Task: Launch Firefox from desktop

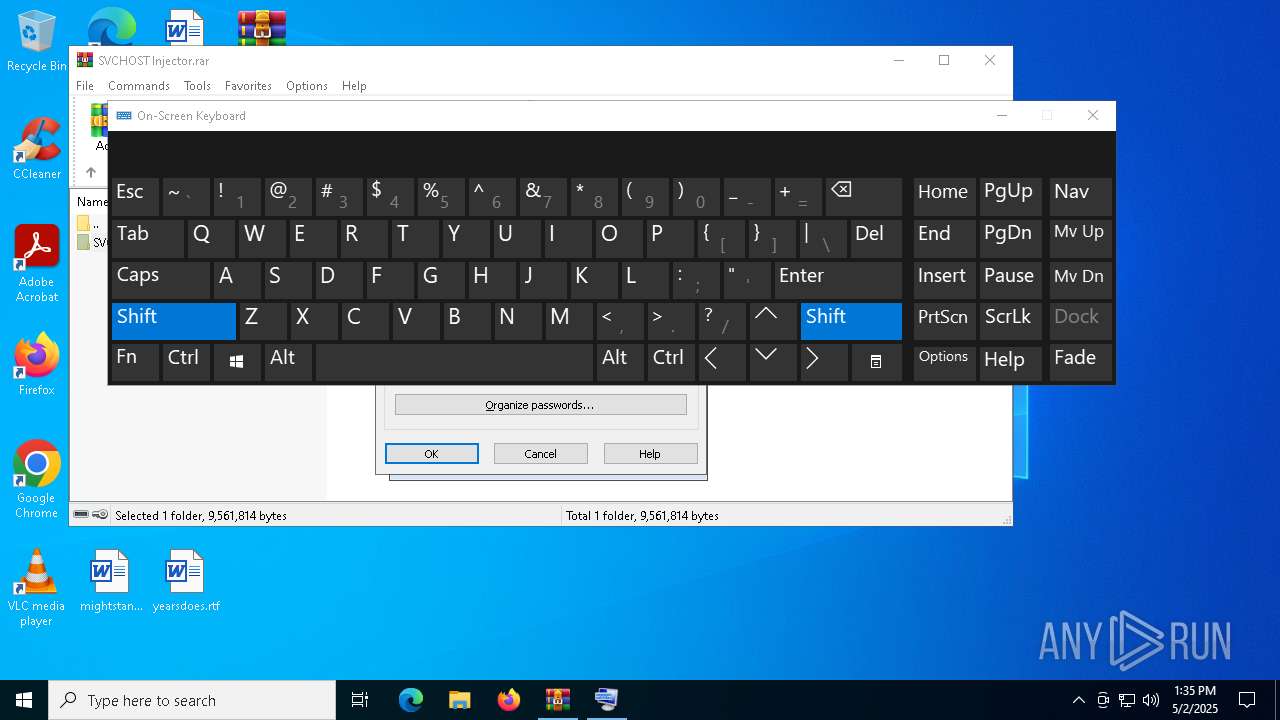Action: pyautogui.click(x=36, y=364)
